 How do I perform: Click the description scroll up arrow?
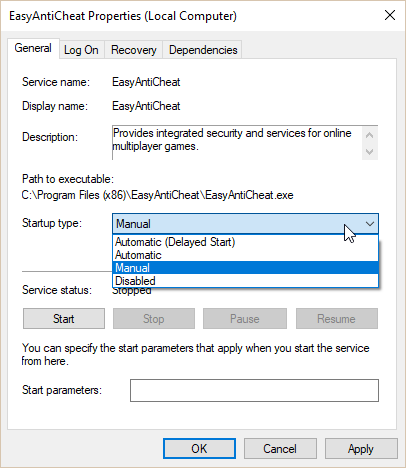[369, 135]
